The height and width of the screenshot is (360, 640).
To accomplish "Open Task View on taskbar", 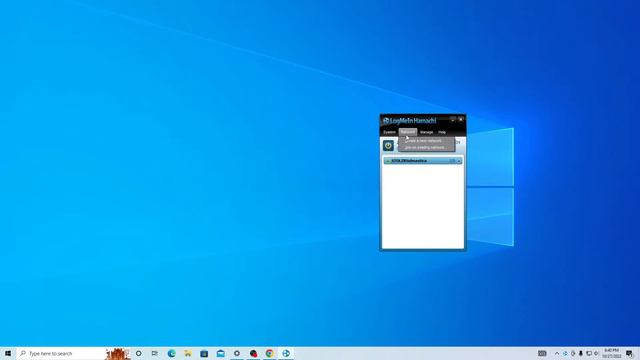I will click(155, 353).
